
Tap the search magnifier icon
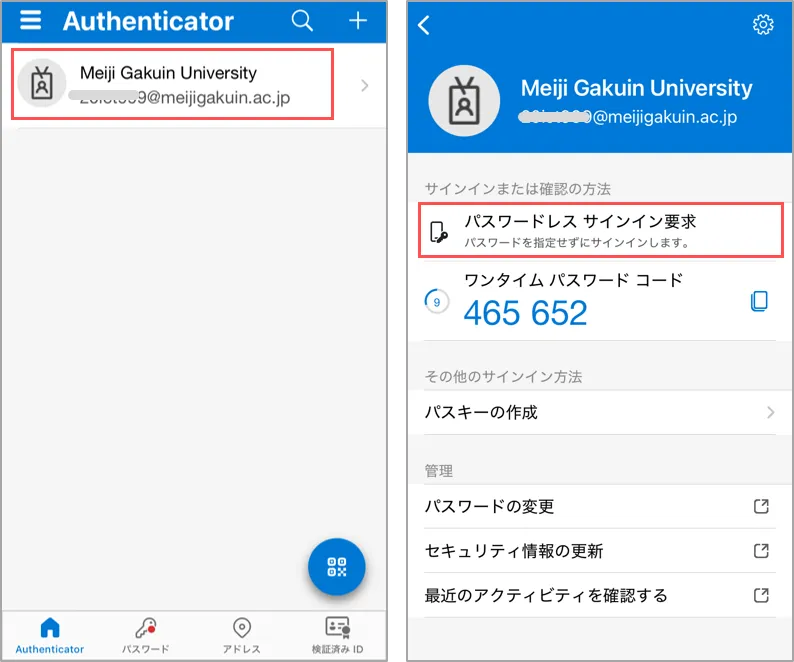click(x=302, y=21)
